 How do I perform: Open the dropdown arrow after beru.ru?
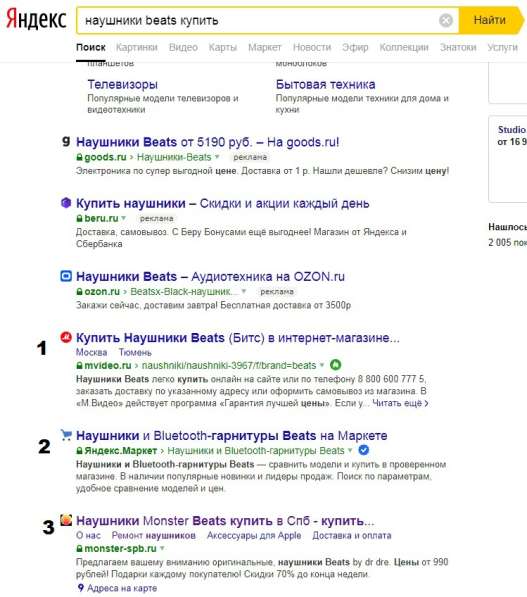[x=123, y=218]
